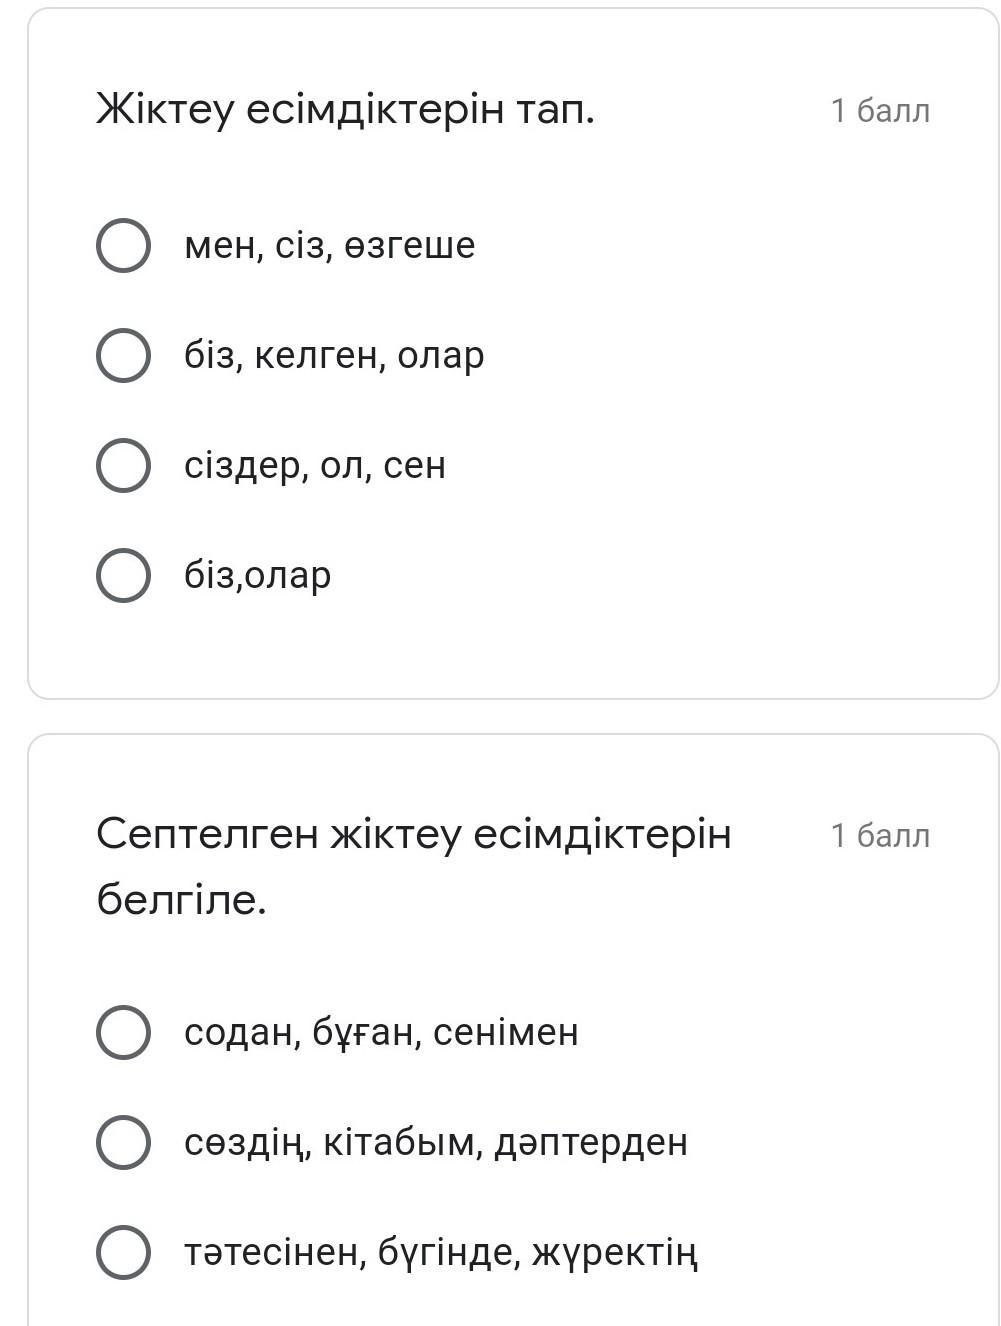Image resolution: width=1001 pixels, height=1326 pixels.
Task: Click the option label "тәтесінен, бүгінде, жүректің"
Action: coord(440,1252)
